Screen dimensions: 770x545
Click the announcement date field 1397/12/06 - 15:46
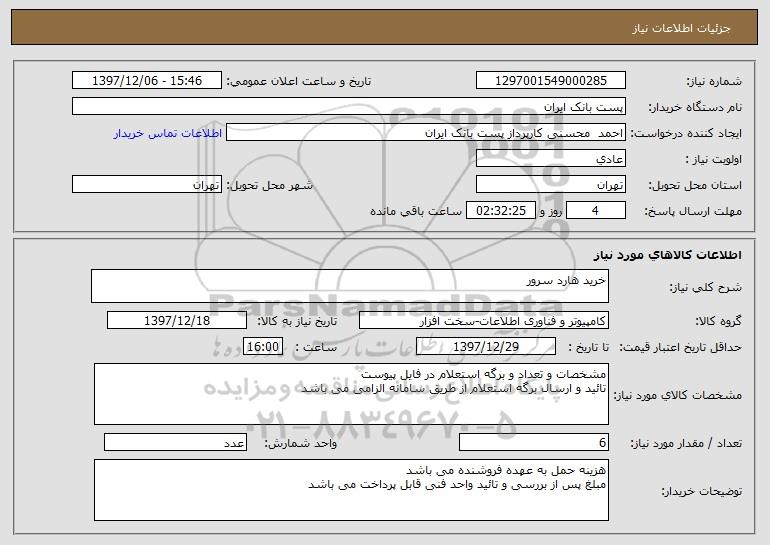coord(147,80)
